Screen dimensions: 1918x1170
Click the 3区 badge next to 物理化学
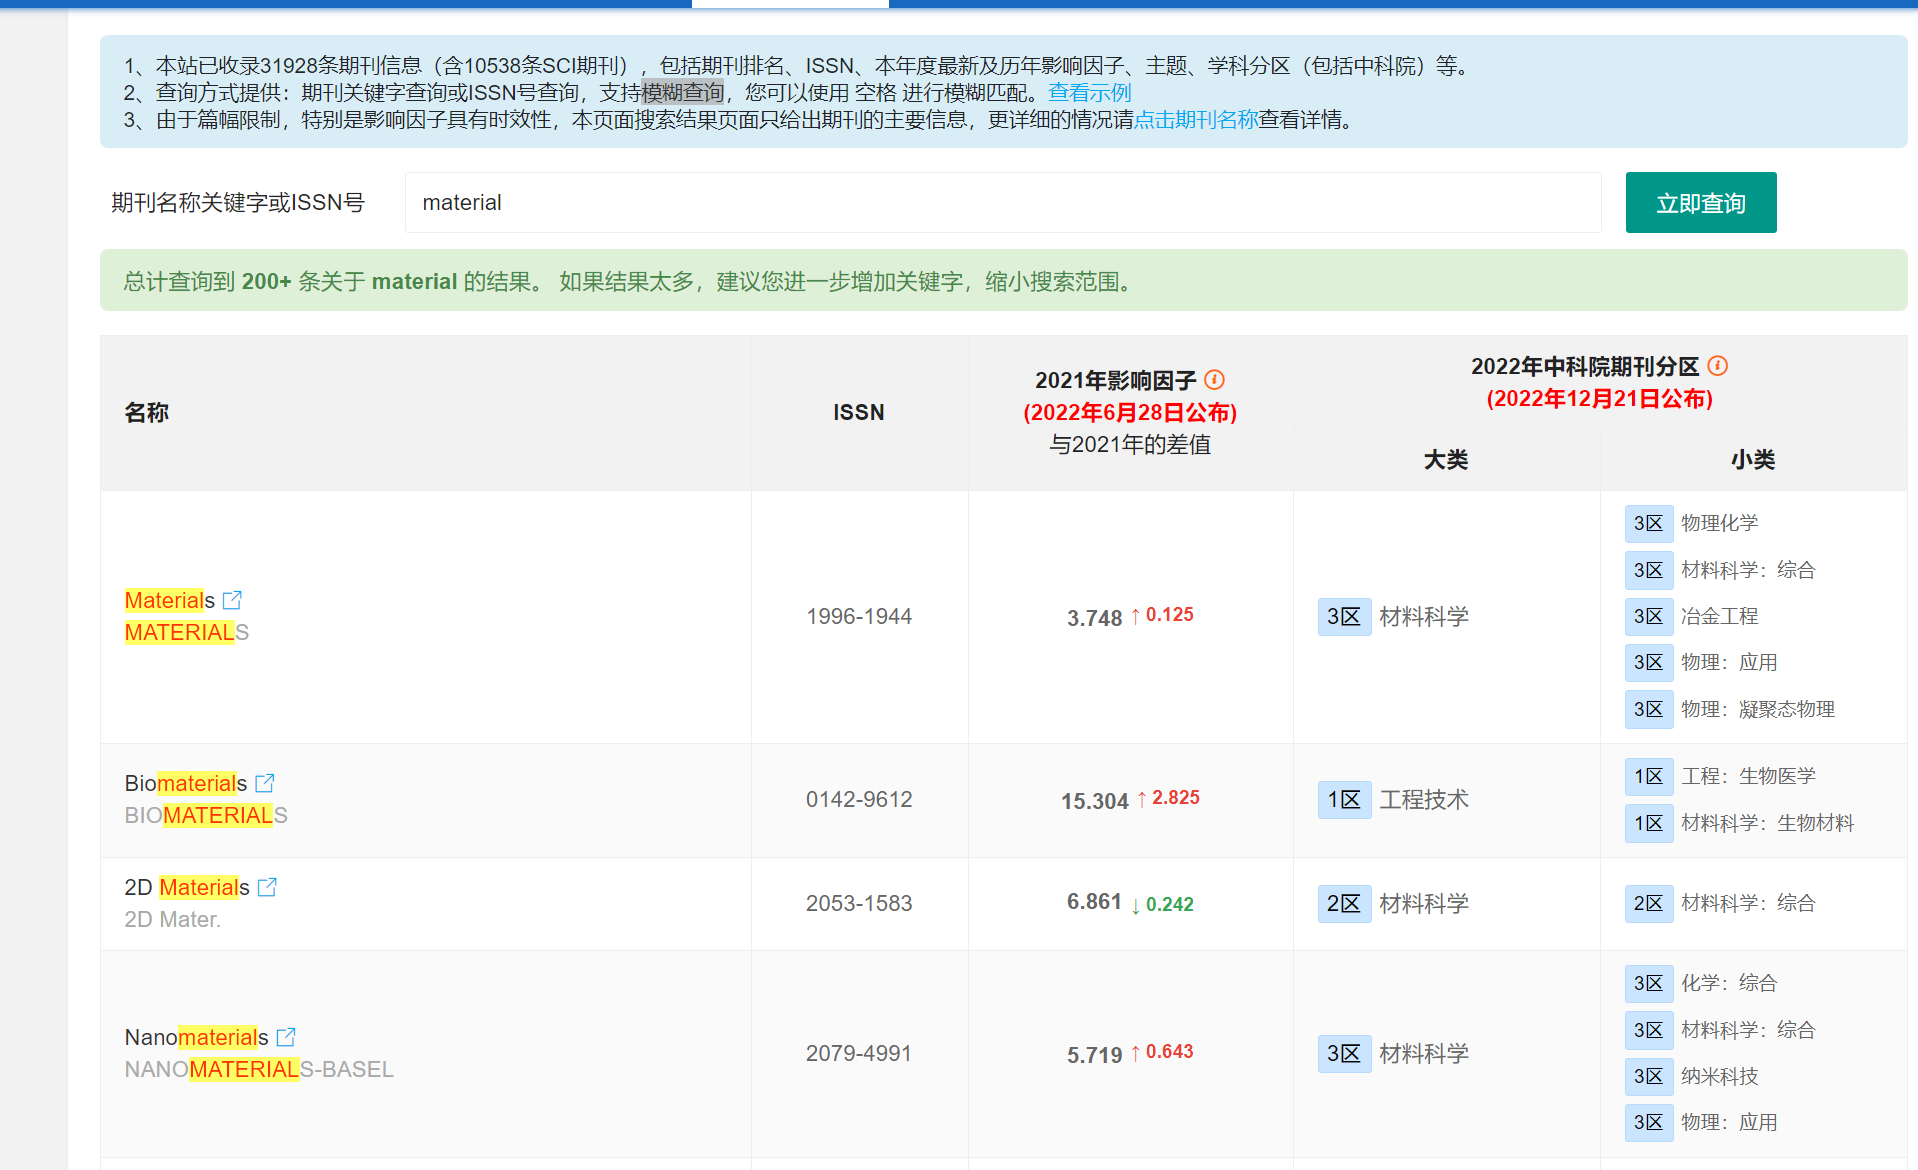pos(1648,523)
